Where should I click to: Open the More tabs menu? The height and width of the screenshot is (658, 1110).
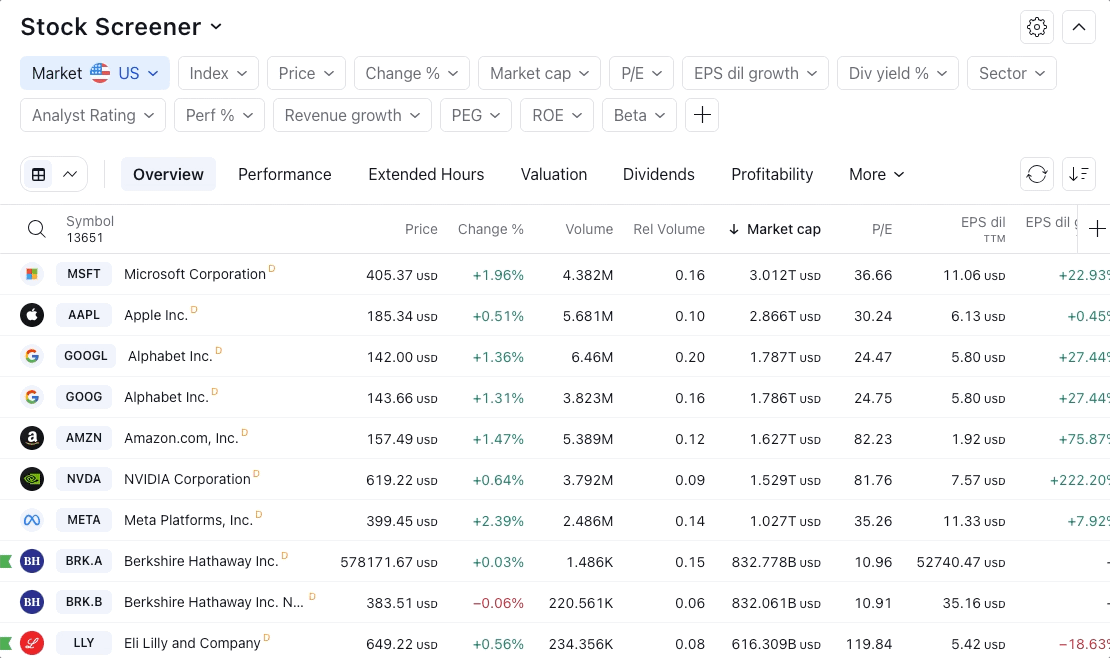pos(876,174)
